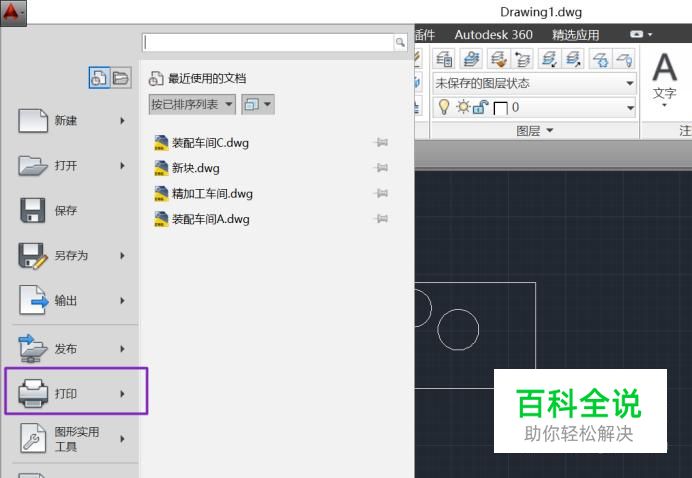Open recent file 装配车间A.dwg

pyautogui.click(x=202, y=219)
